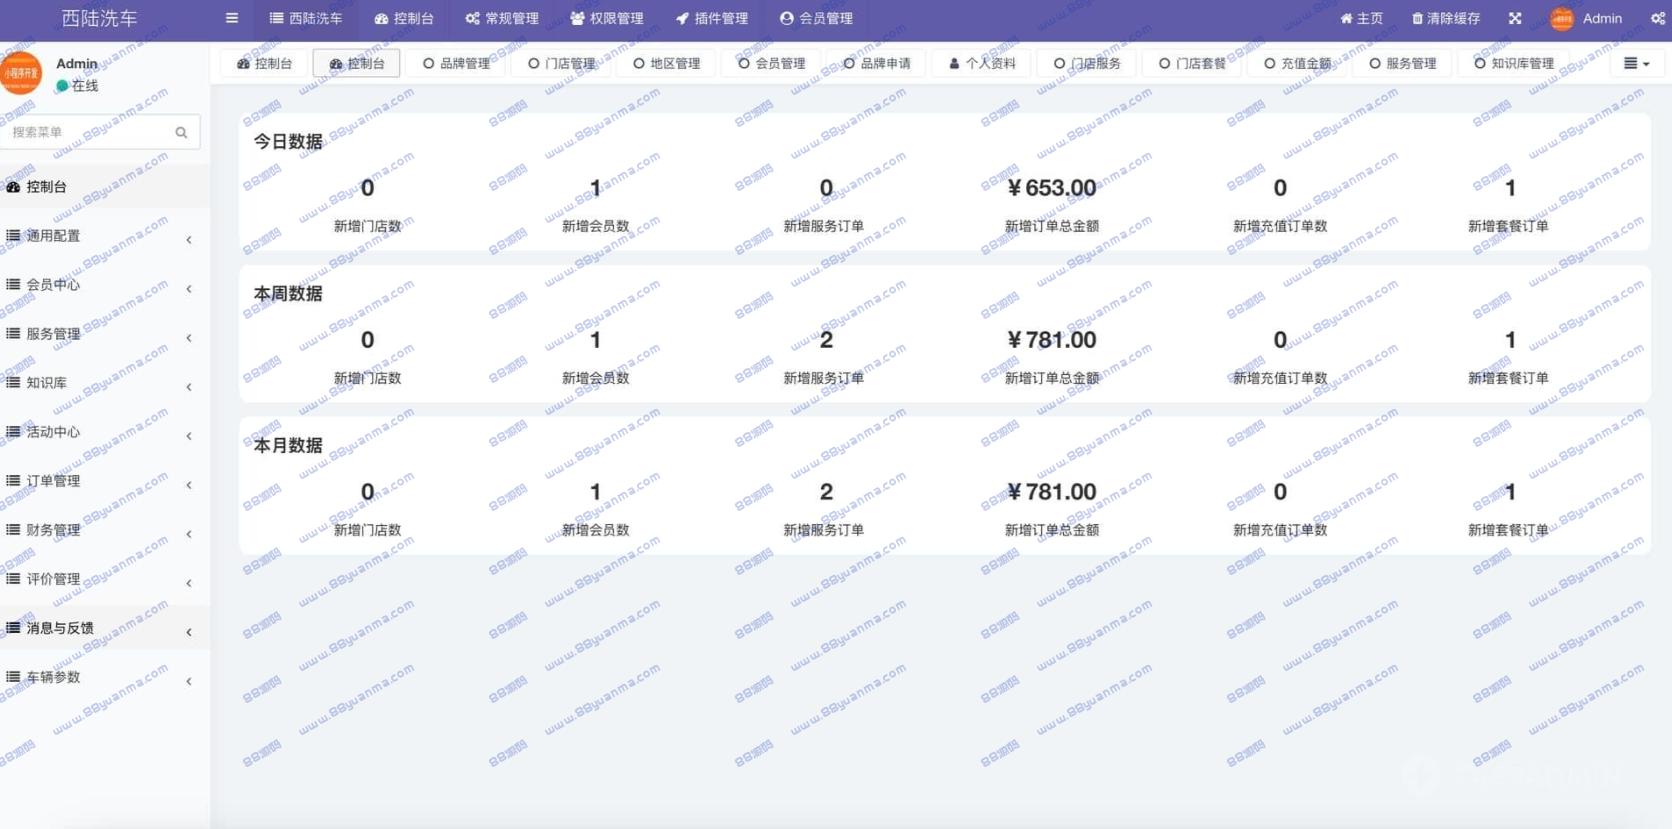Viewport: 1672px width, 829px height.
Task: Switch to second (active) 控制台 tab
Action: point(357,63)
